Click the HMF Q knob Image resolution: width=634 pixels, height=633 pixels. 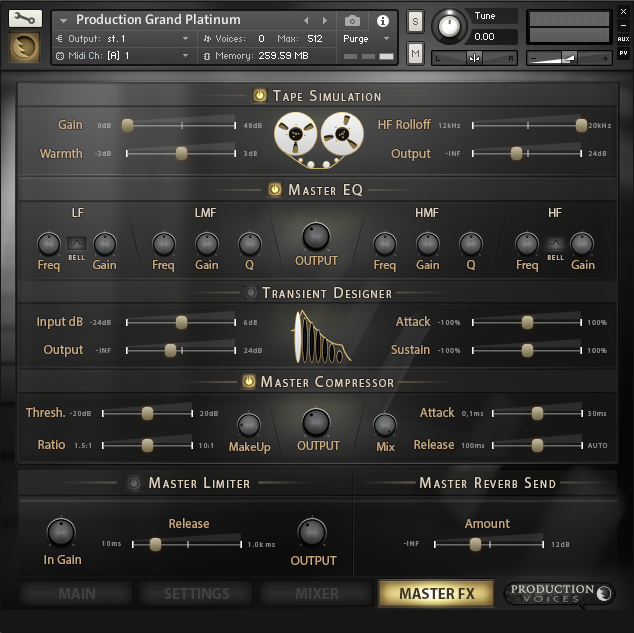point(471,244)
